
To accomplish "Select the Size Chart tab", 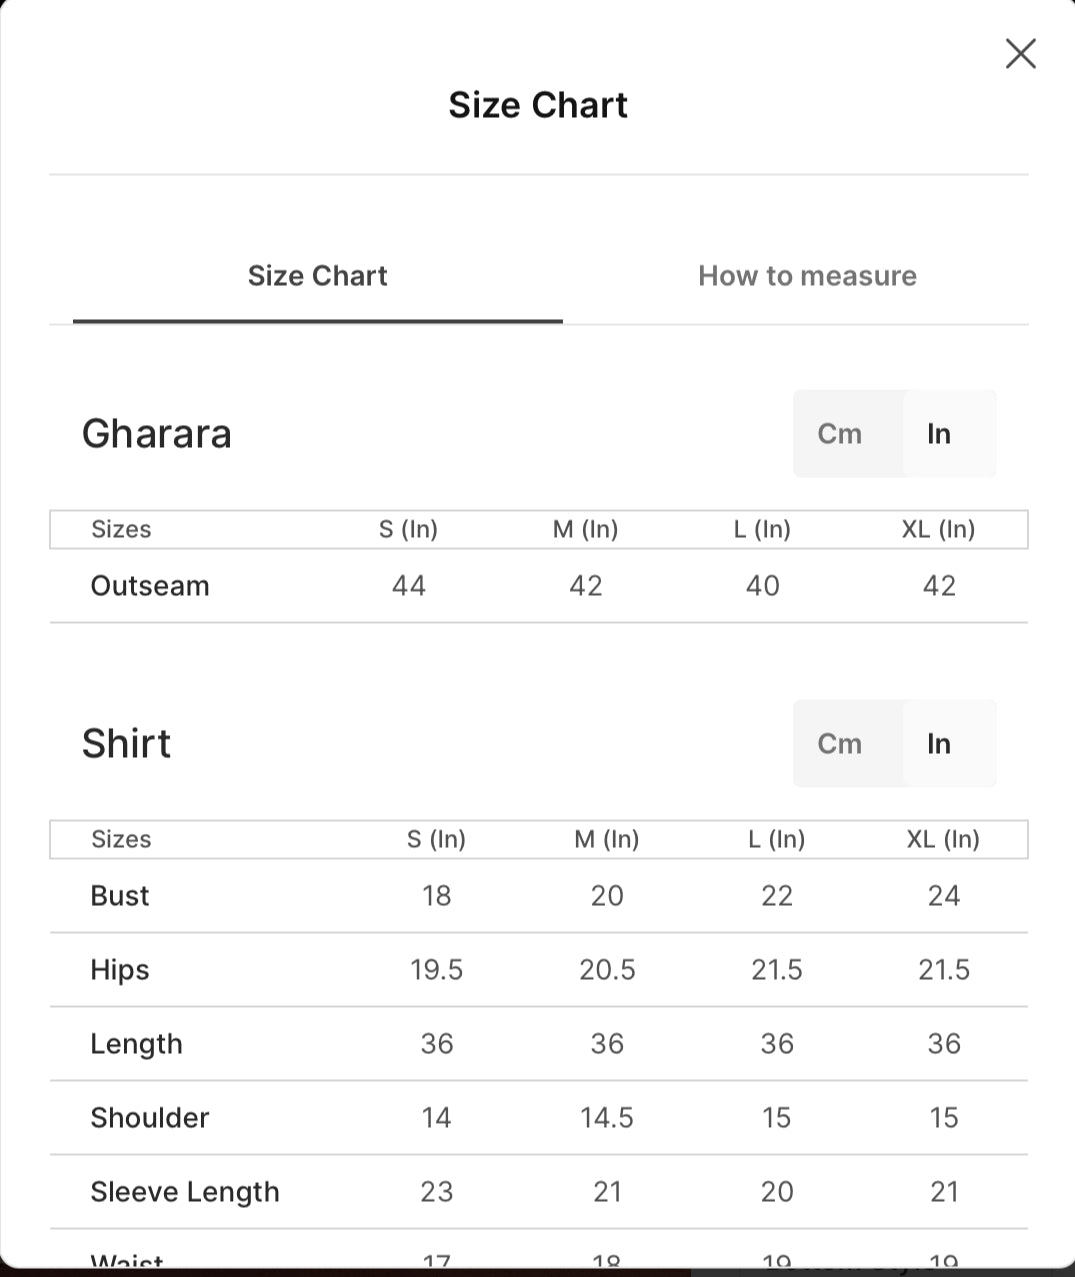I will pyautogui.click(x=317, y=276).
